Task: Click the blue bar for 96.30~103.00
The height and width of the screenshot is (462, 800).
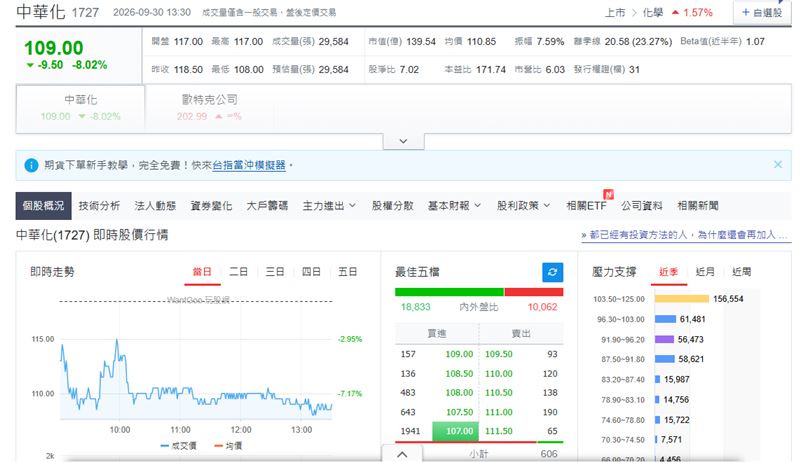Action: [x=665, y=319]
